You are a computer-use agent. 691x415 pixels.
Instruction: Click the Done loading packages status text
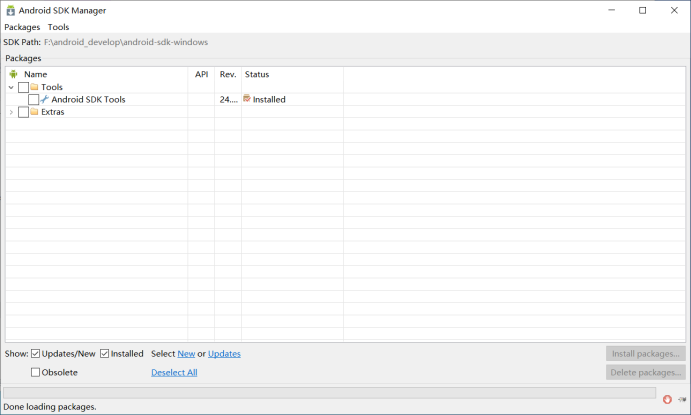pos(50,407)
